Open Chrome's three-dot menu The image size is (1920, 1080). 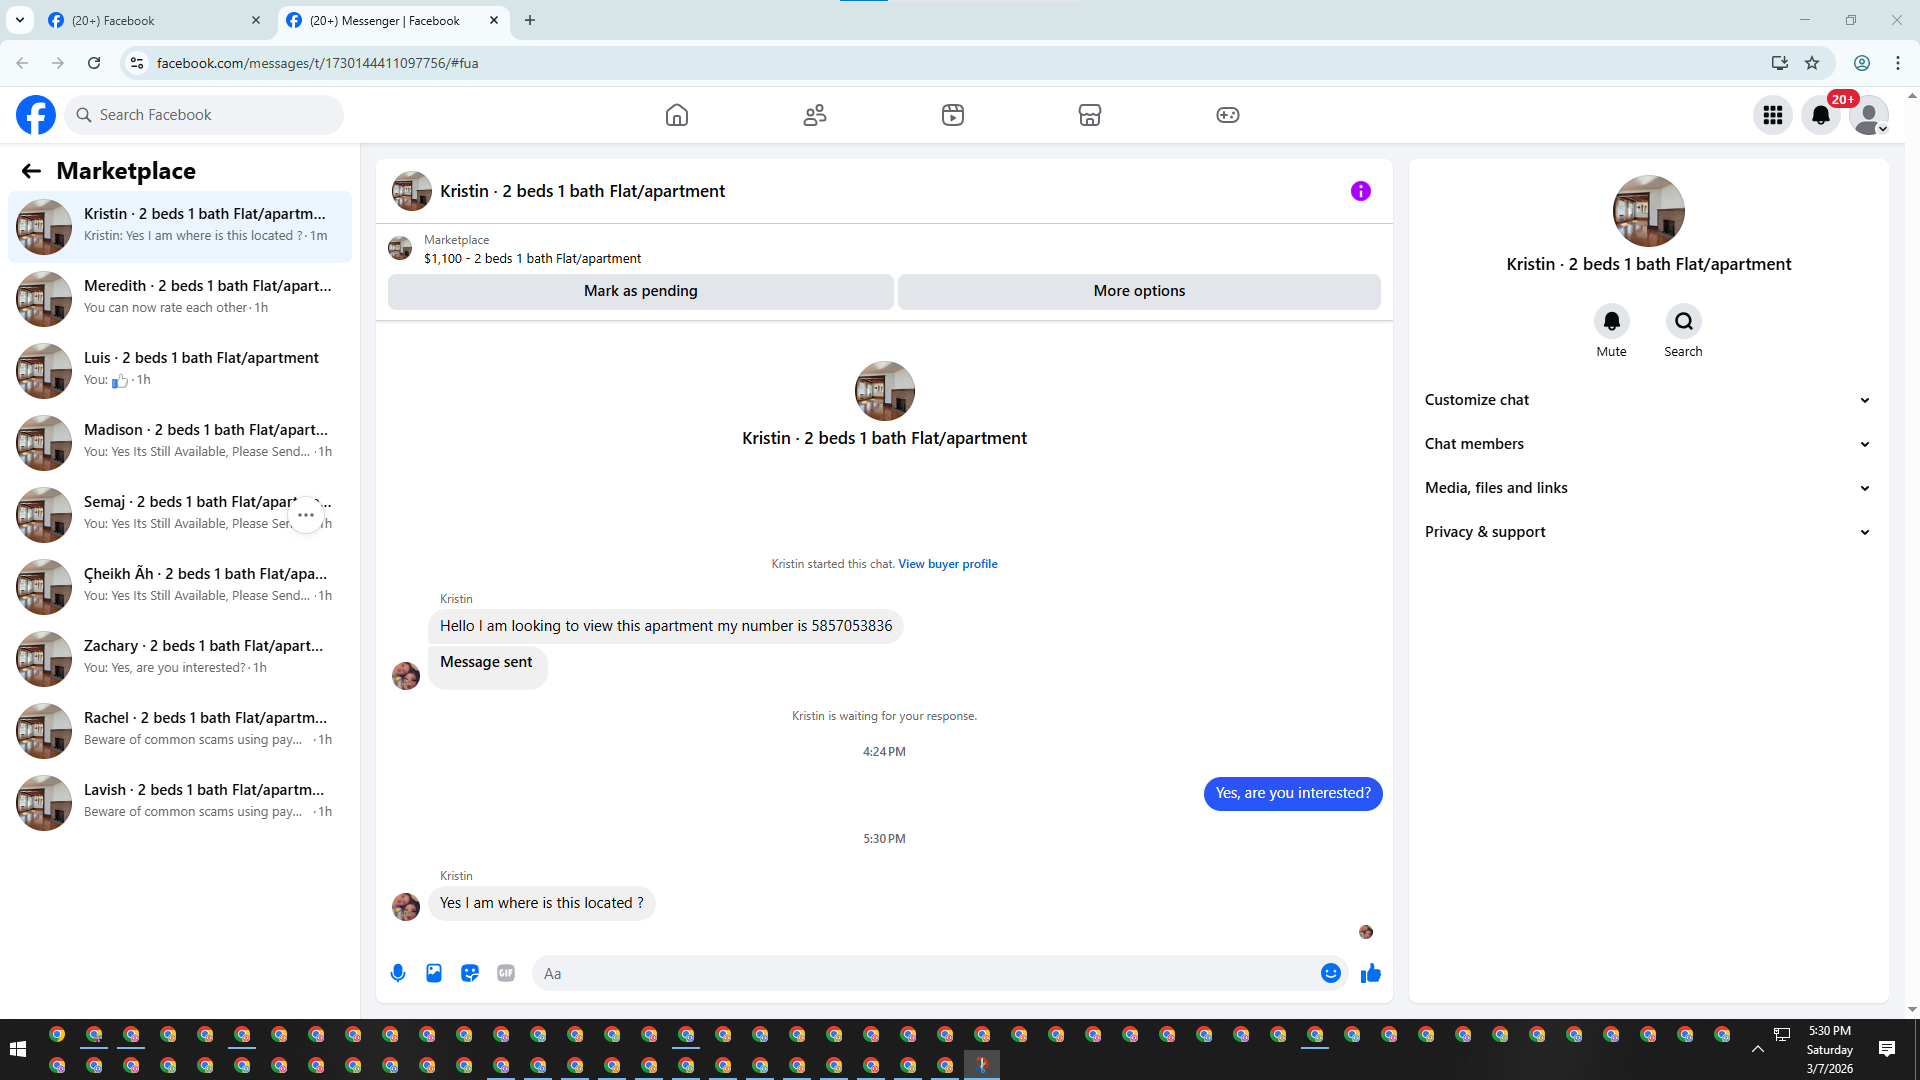pos(1898,63)
